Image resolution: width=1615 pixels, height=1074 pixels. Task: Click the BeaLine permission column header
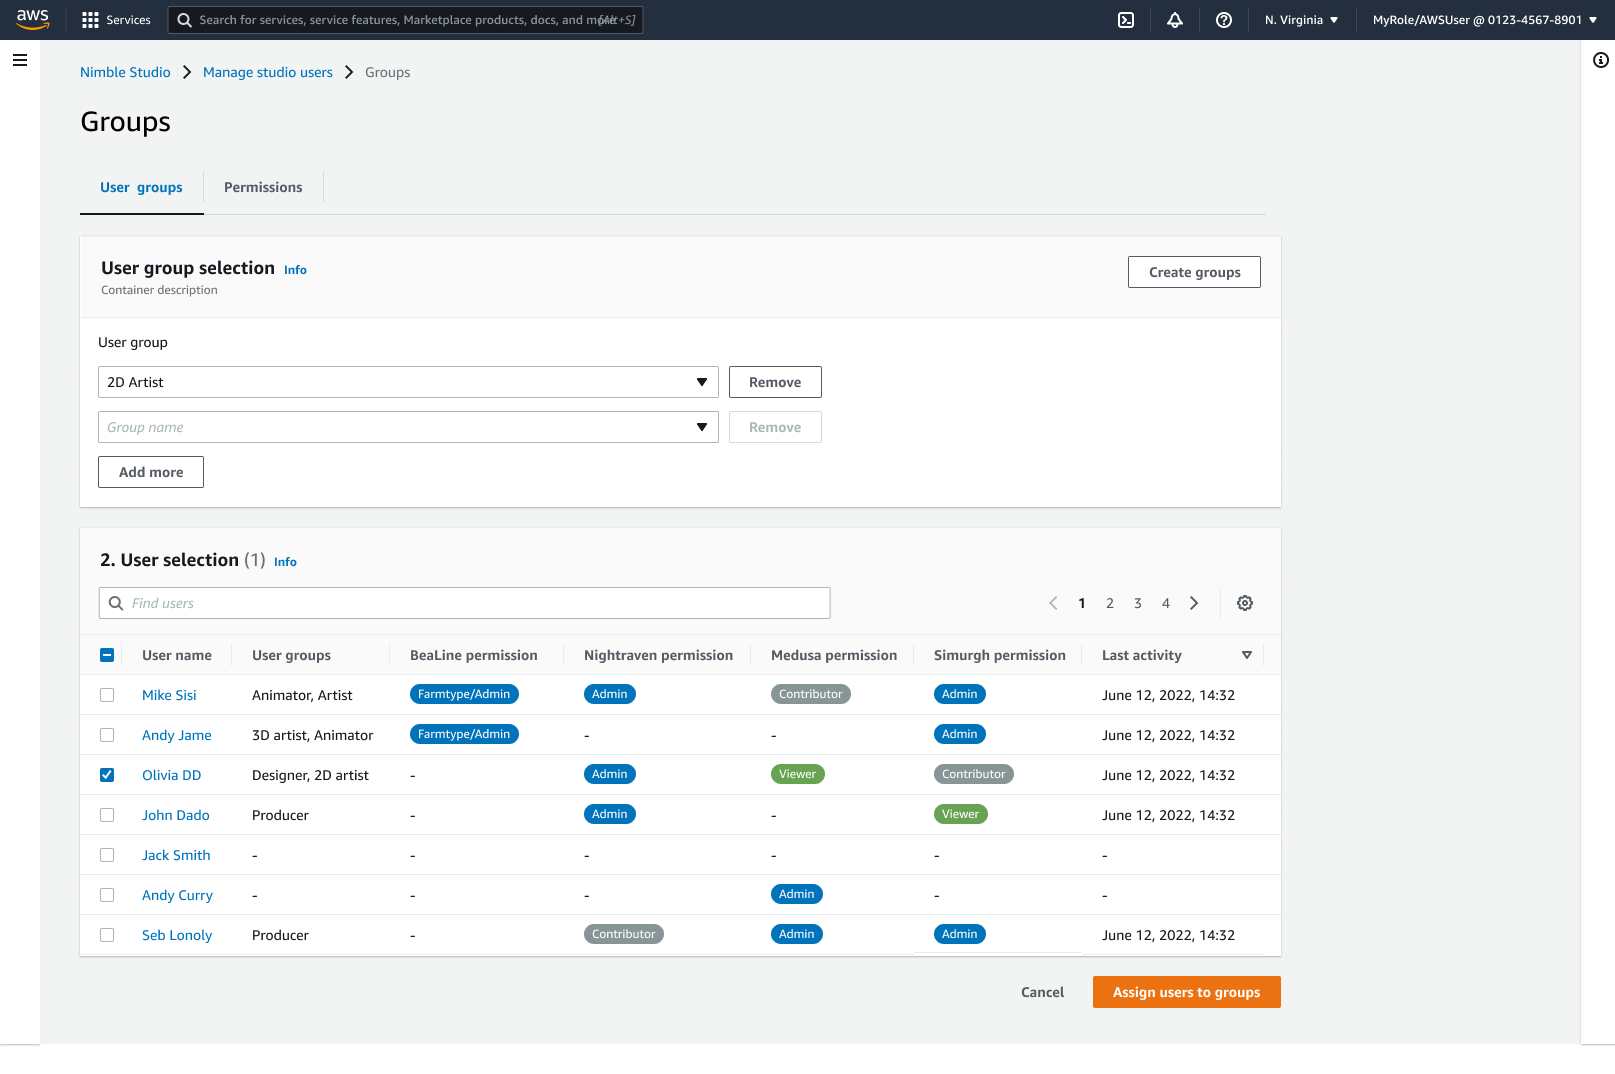point(474,655)
